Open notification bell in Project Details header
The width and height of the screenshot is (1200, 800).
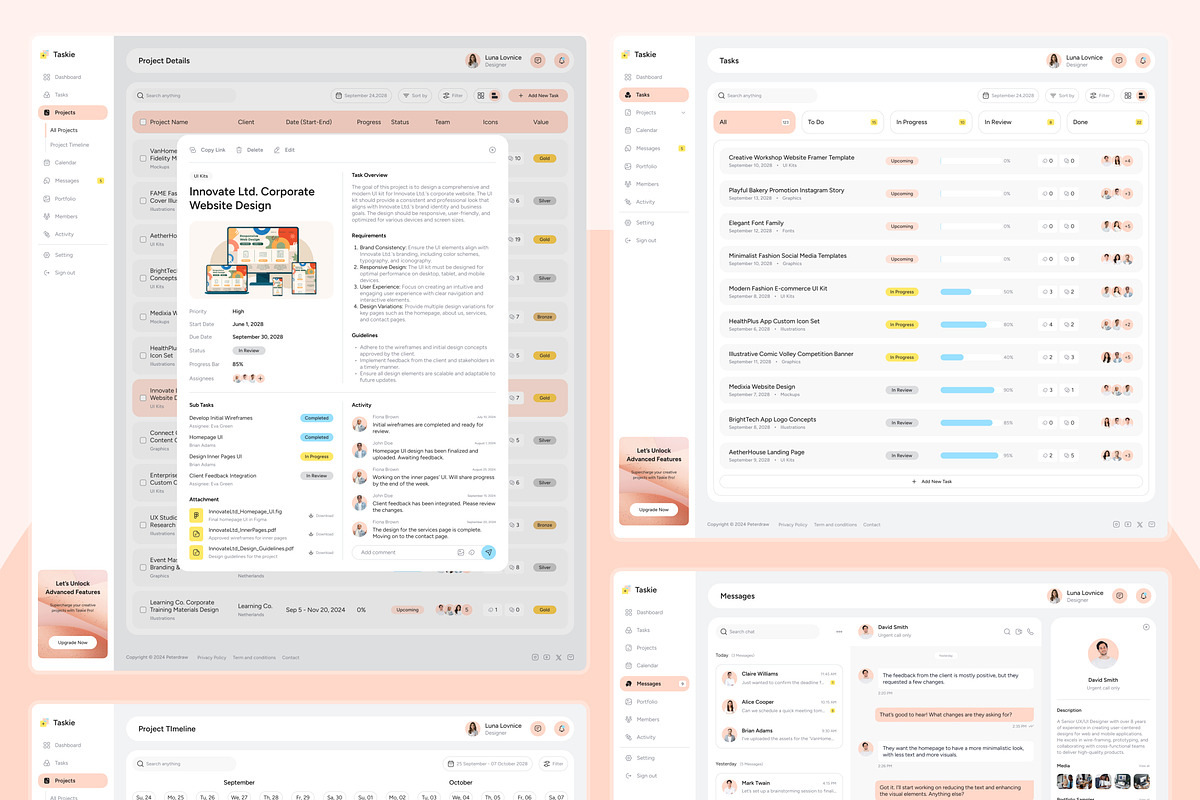(562, 61)
